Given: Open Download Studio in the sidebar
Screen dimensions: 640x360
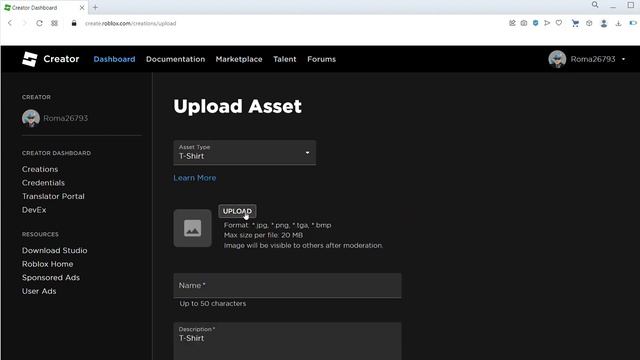Looking at the screenshot, I should [x=55, y=251].
